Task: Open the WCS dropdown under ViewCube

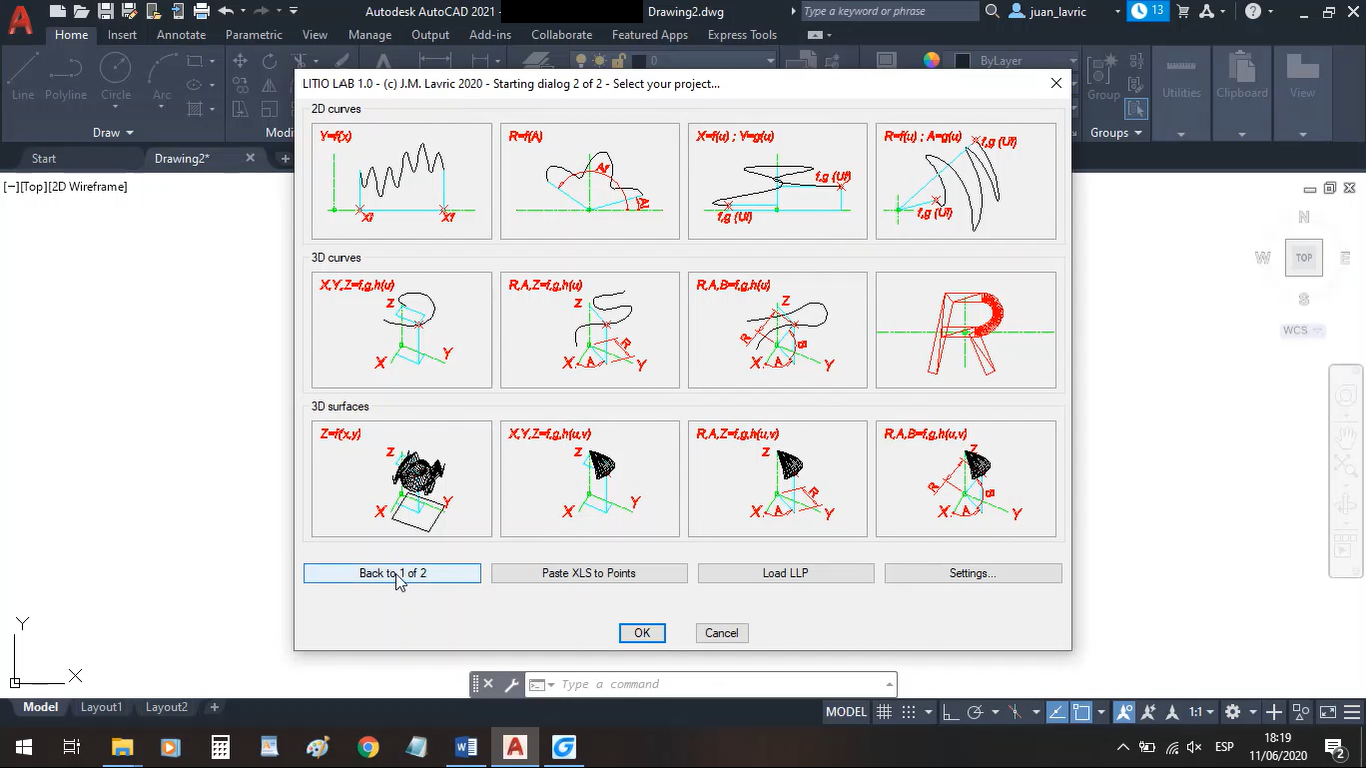Action: 1304,330
